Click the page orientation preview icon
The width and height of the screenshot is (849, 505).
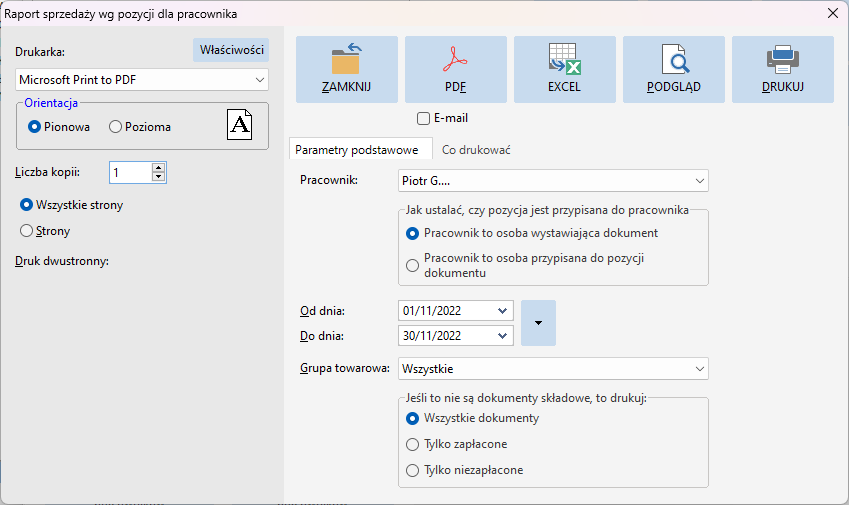coord(239,124)
